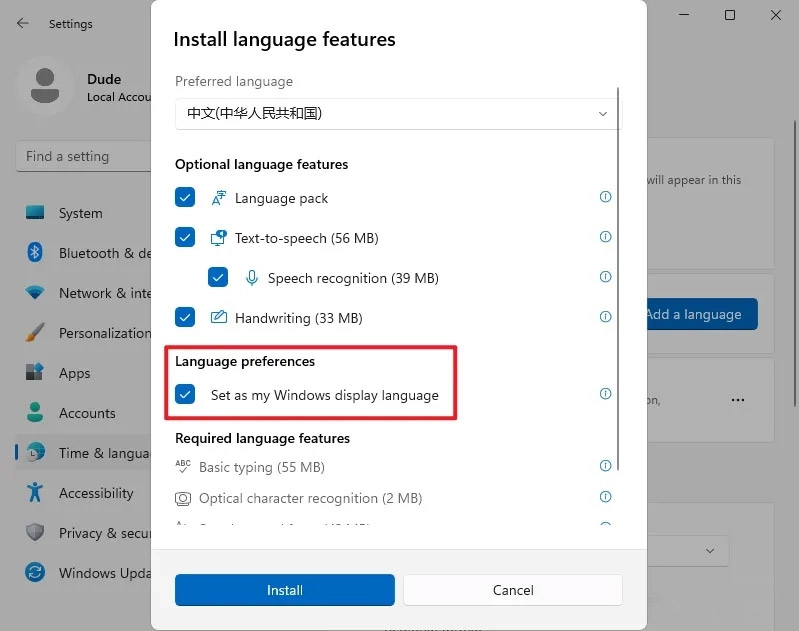Expand the dropdown in the background Settings window
Viewport: 799px width, 631px height.
click(x=710, y=551)
